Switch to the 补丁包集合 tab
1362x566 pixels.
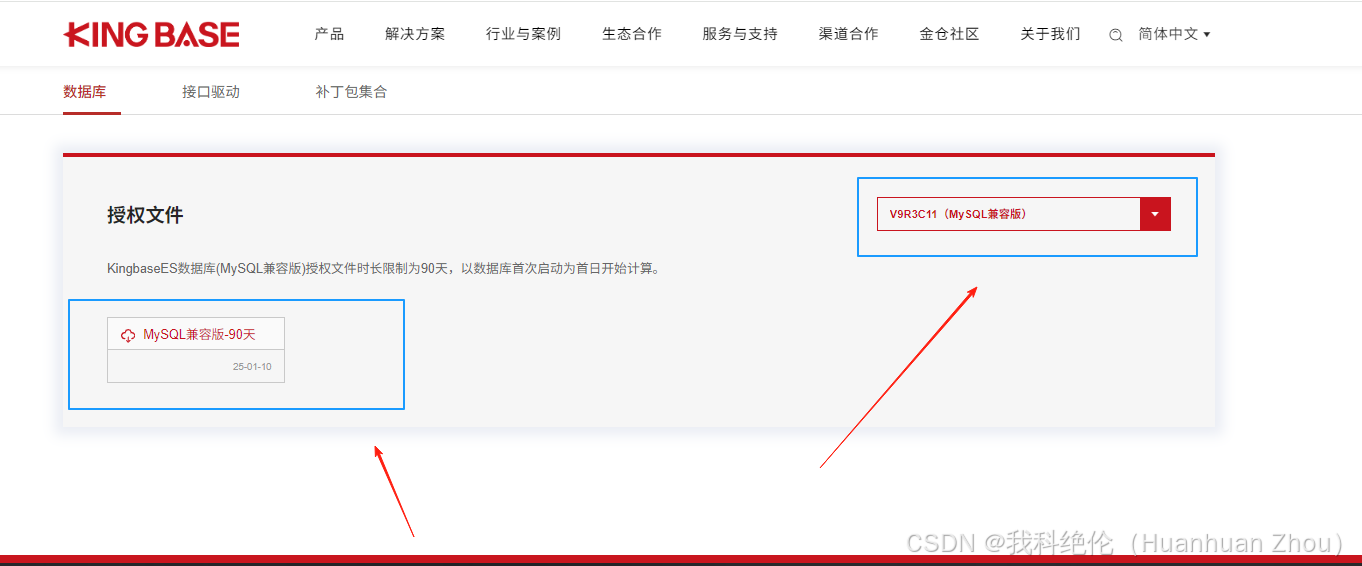pos(351,92)
